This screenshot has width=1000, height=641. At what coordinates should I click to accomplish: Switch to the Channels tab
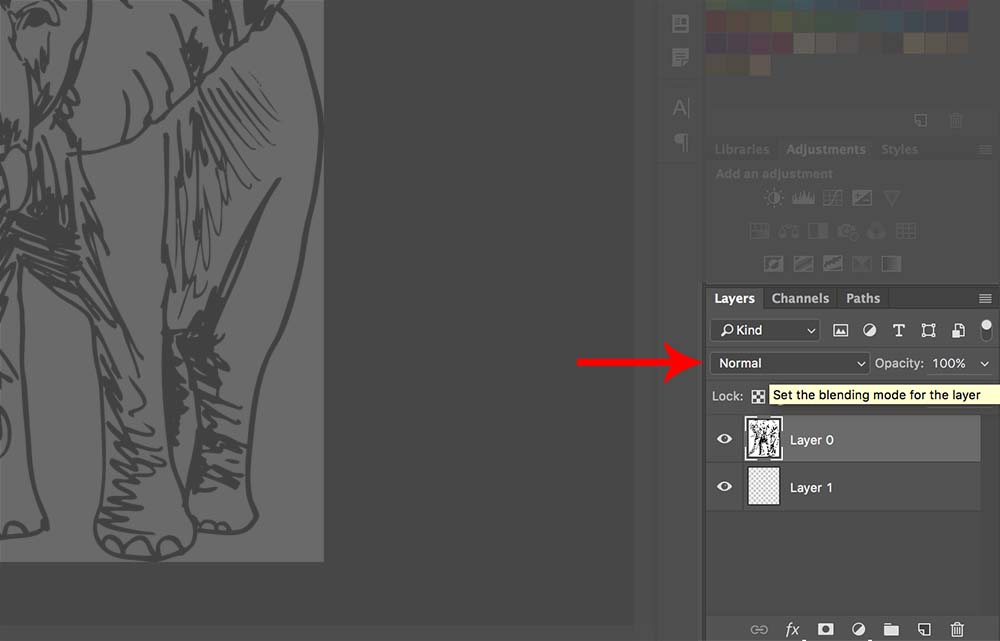tap(800, 298)
